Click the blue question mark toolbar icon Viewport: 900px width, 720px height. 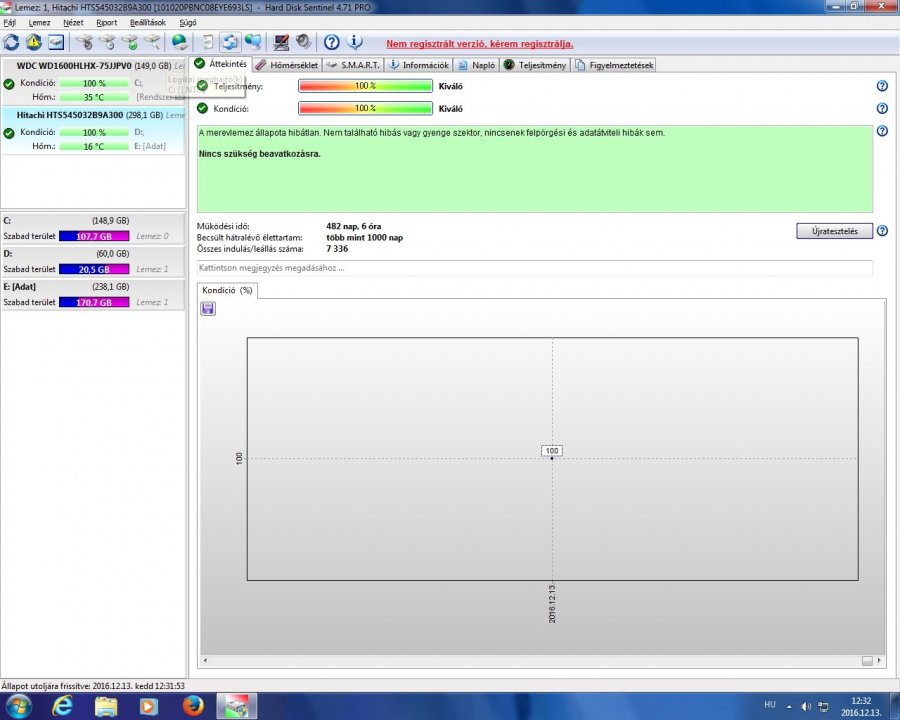331,42
